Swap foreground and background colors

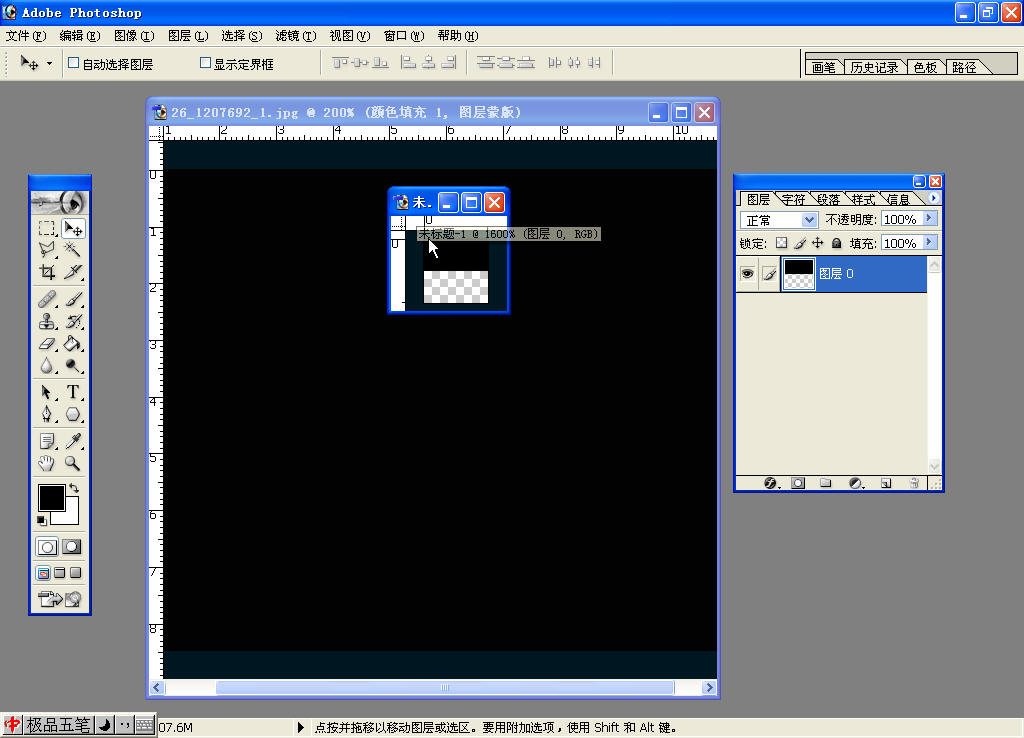[x=74, y=488]
